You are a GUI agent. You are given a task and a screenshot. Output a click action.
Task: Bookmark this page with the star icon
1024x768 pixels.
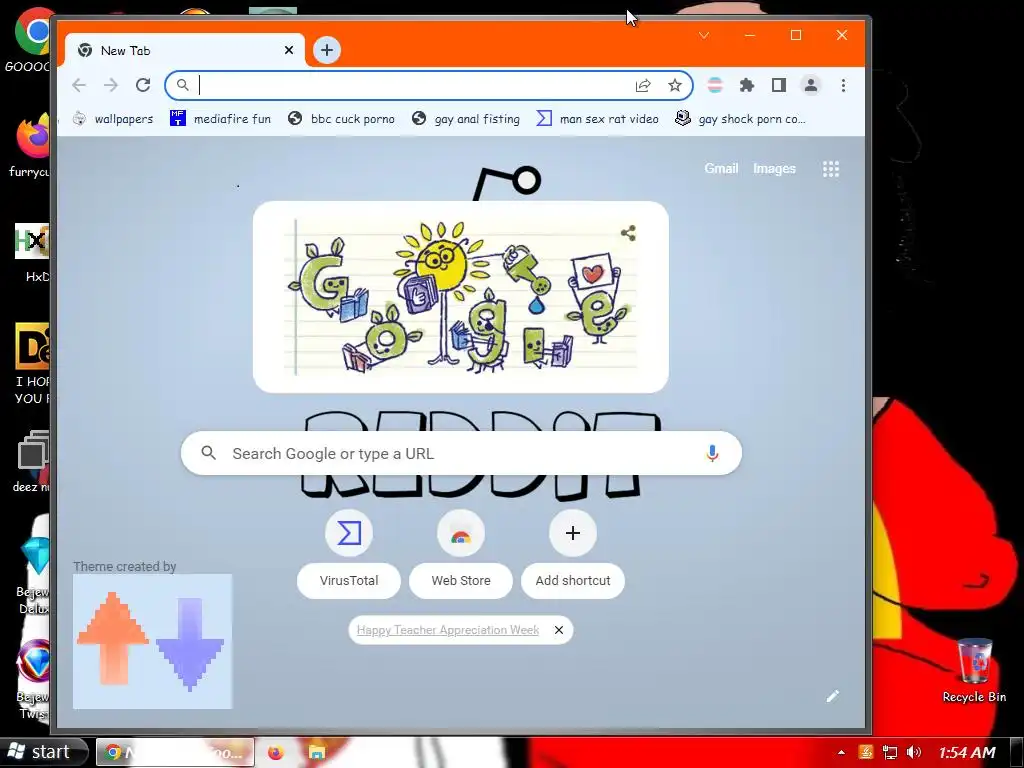[x=675, y=85]
